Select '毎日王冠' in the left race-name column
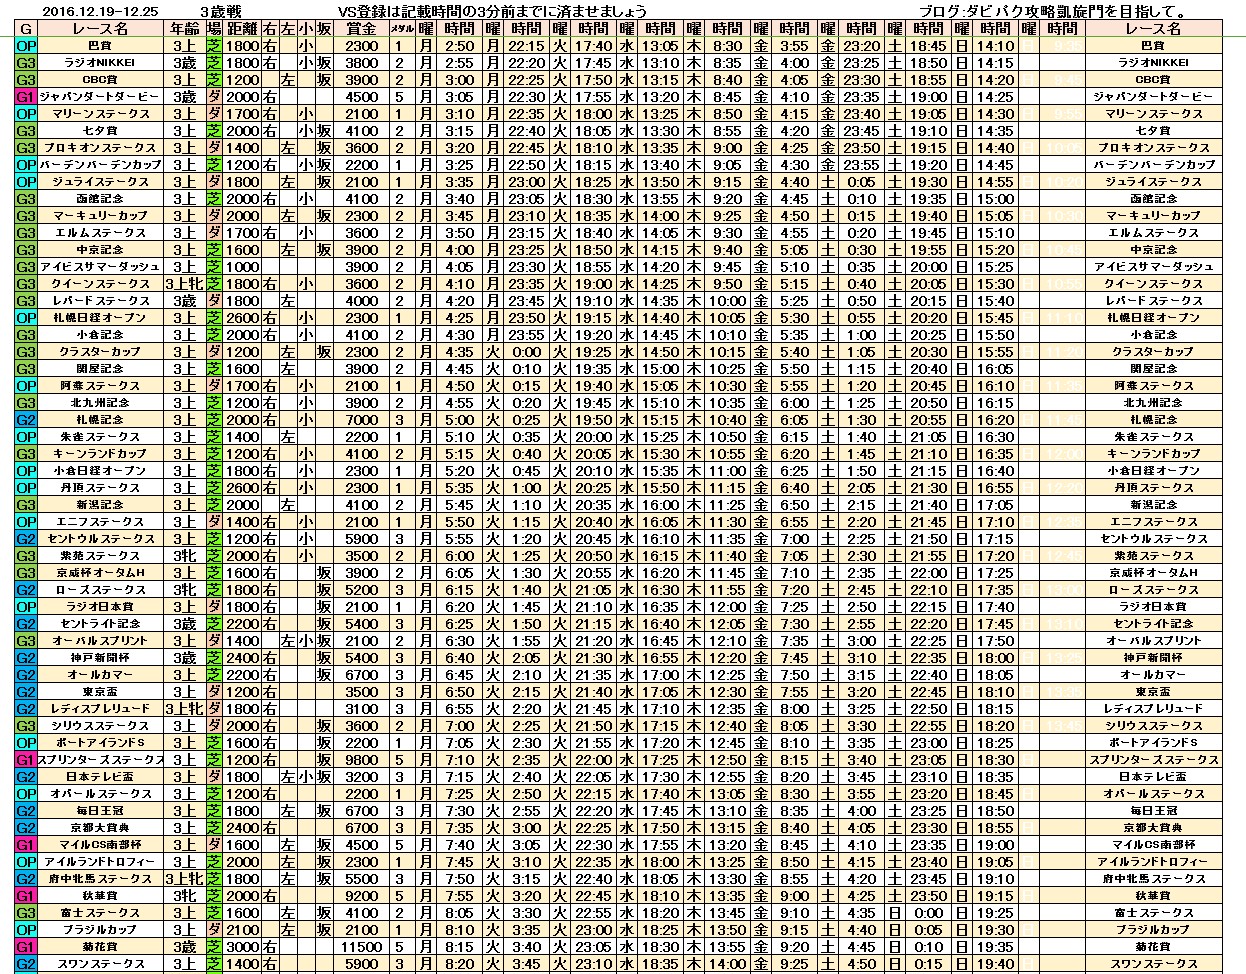 pos(101,811)
